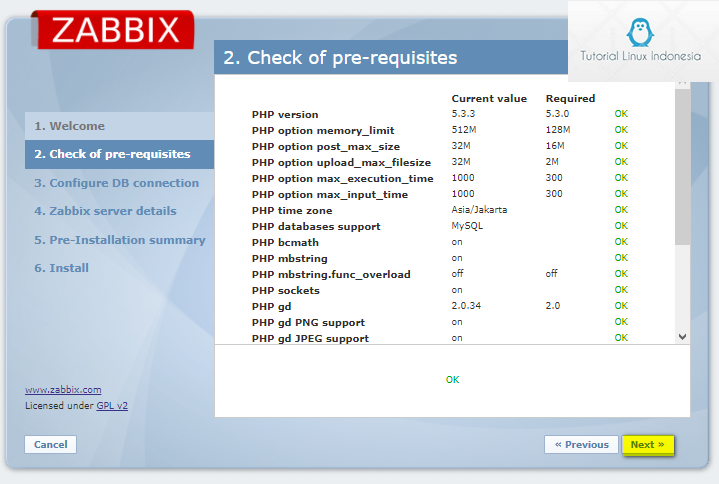Select step 3. Configure DB connection
Viewport: 719px width, 484px height.
(x=116, y=183)
